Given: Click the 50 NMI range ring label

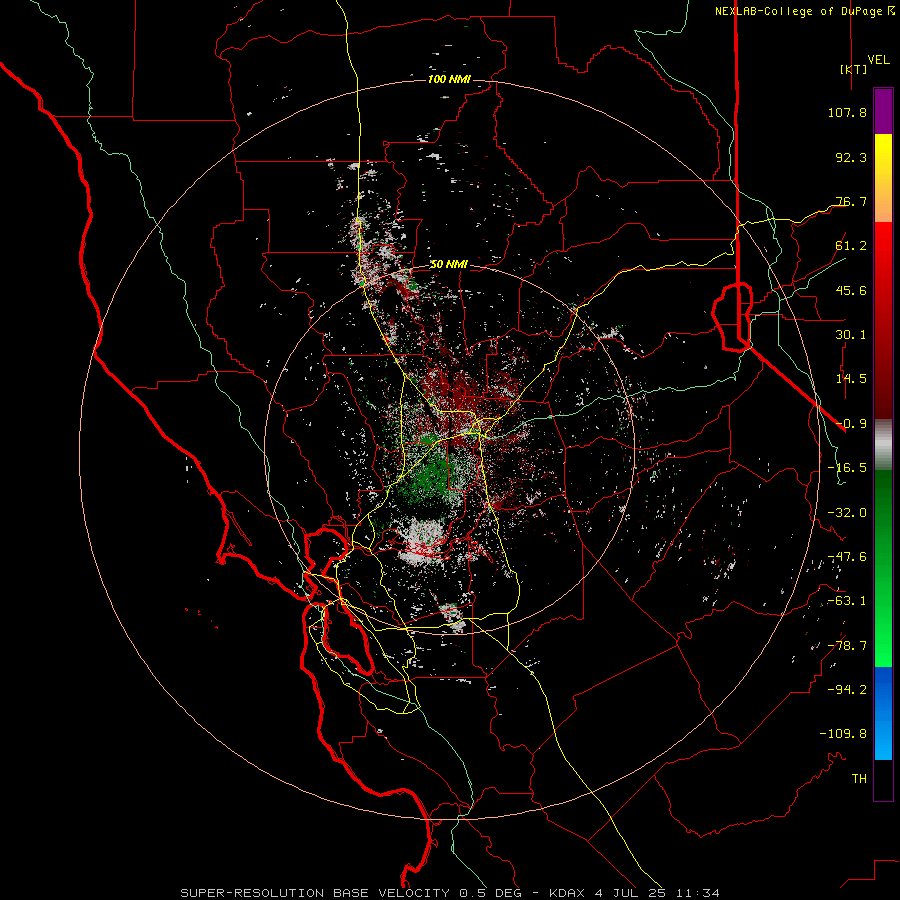Looking at the screenshot, I should pyautogui.click(x=449, y=265).
